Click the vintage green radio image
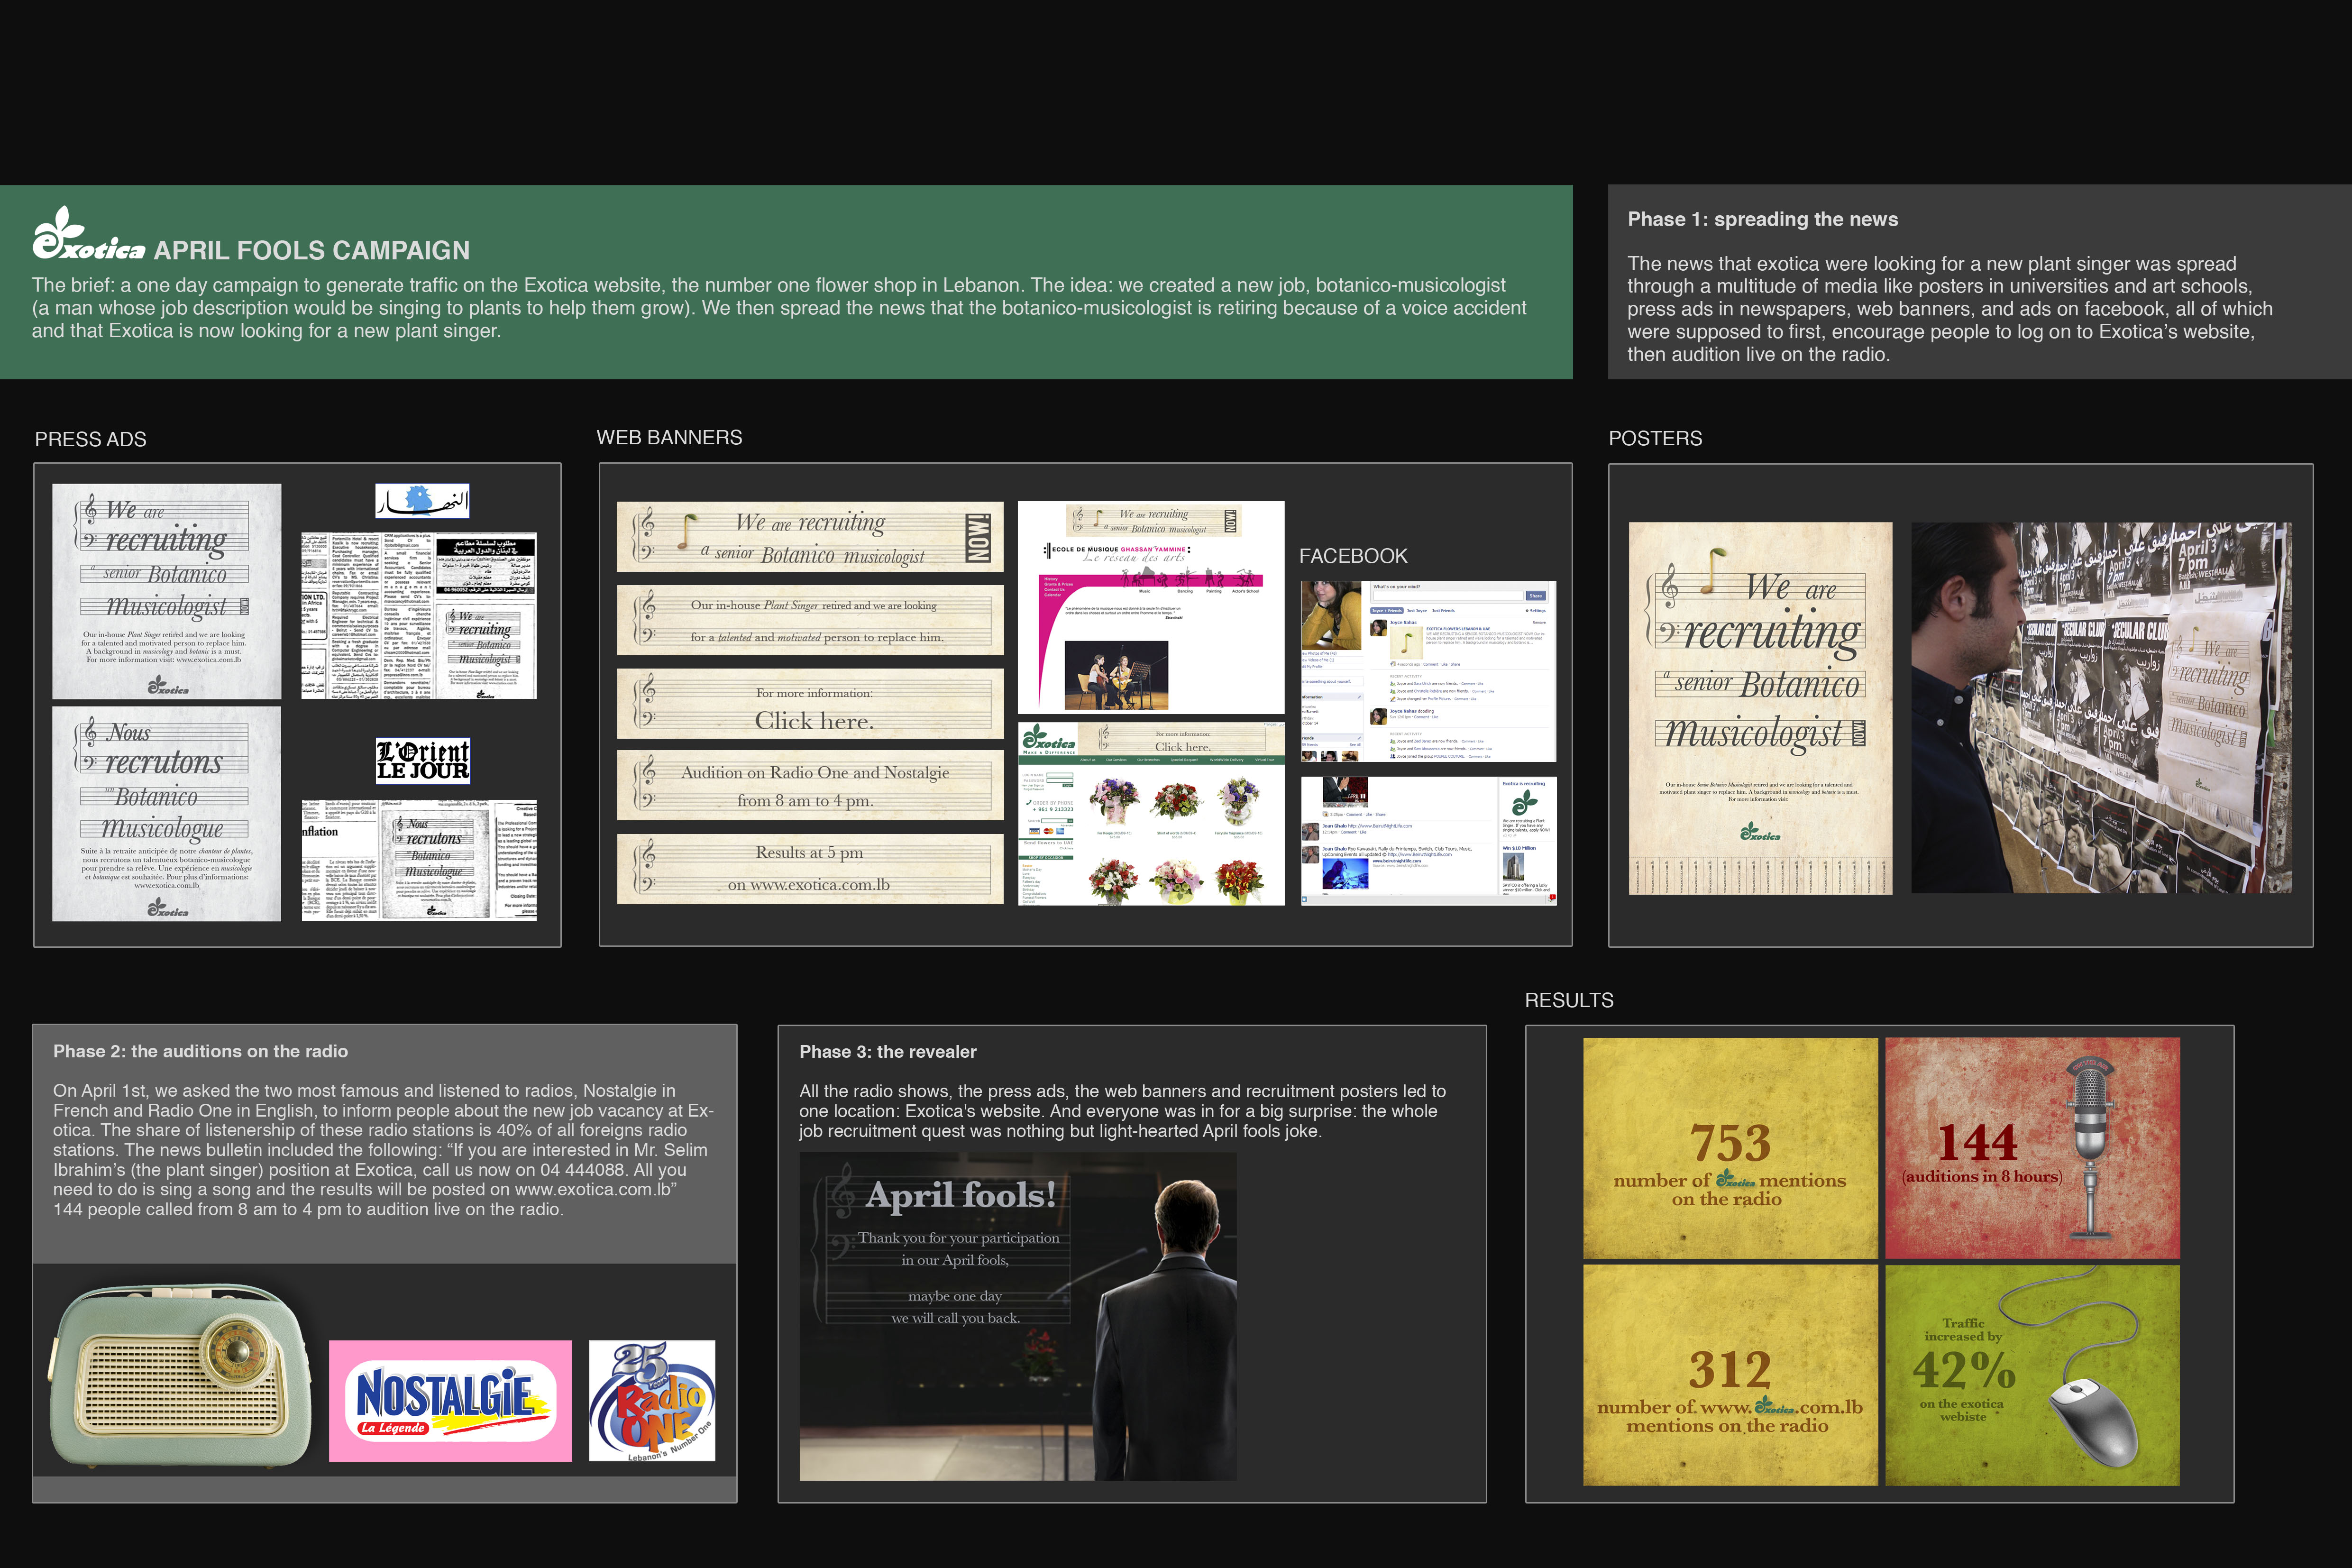2352x1568 pixels. pos(180,1375)
